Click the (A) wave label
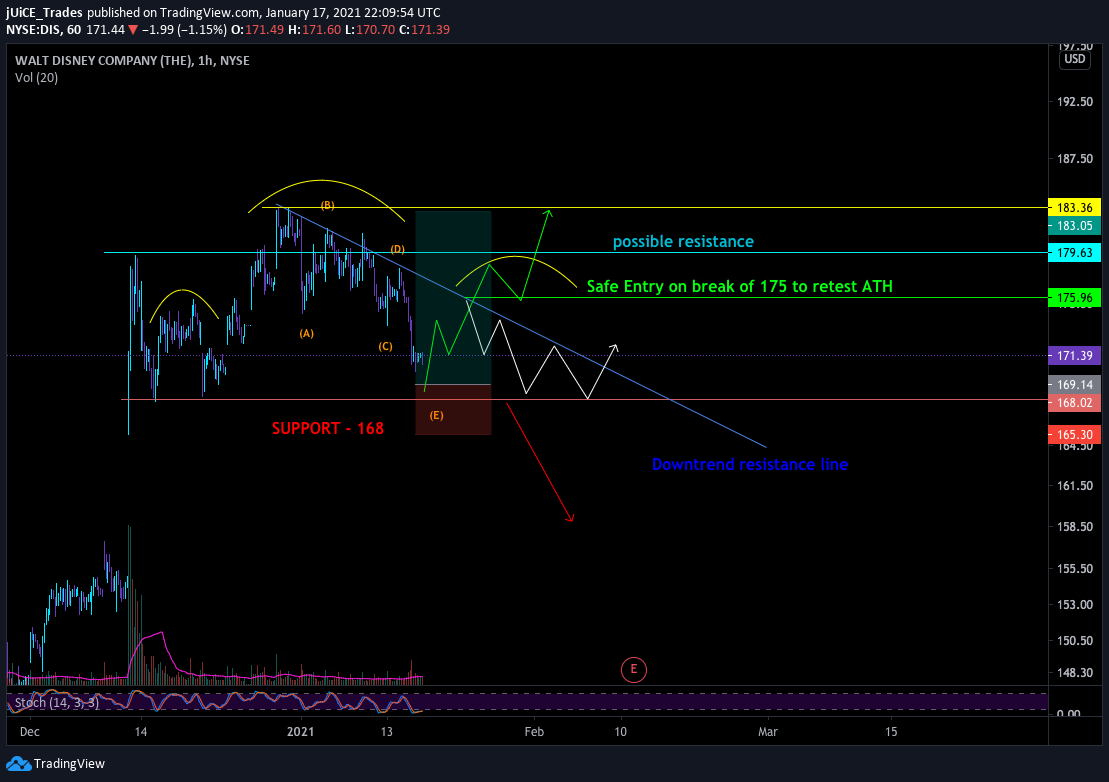Screen dimensions: 1109x782 coord(306,333)
